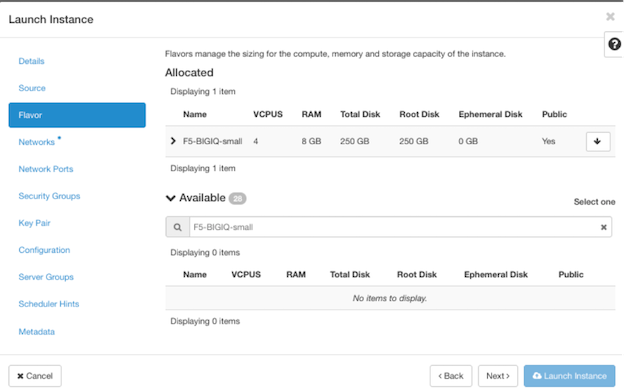Click the 'Select one' label
The width and height of the screenshot is (624, 392).
(x=594, y=202)
